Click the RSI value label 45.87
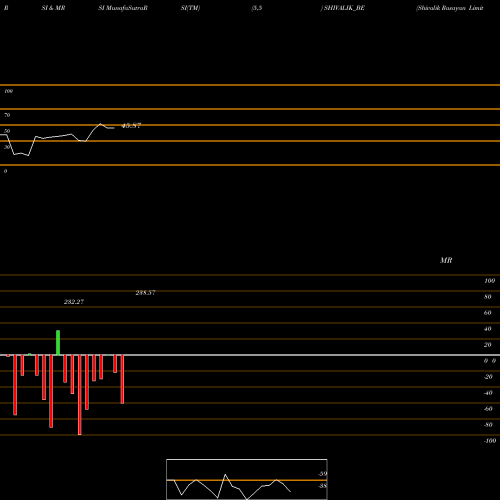This screenshot has width=500, height=500. pos(131,126)
